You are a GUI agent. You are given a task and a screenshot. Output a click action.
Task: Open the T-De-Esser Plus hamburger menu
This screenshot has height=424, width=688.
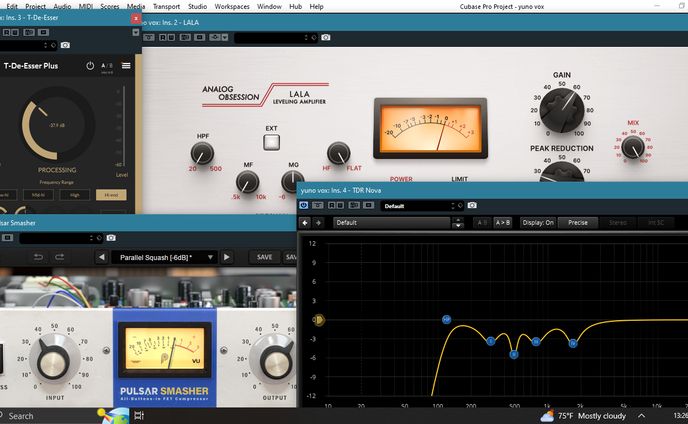pos(126,66)
